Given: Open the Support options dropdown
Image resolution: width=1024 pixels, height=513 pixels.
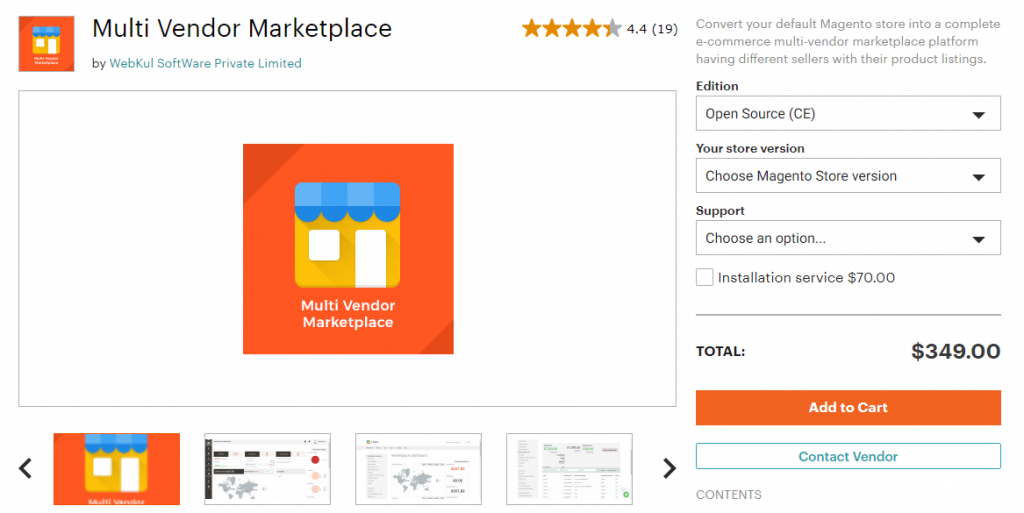Looking at the screenshot, I should tap(848, 239).
